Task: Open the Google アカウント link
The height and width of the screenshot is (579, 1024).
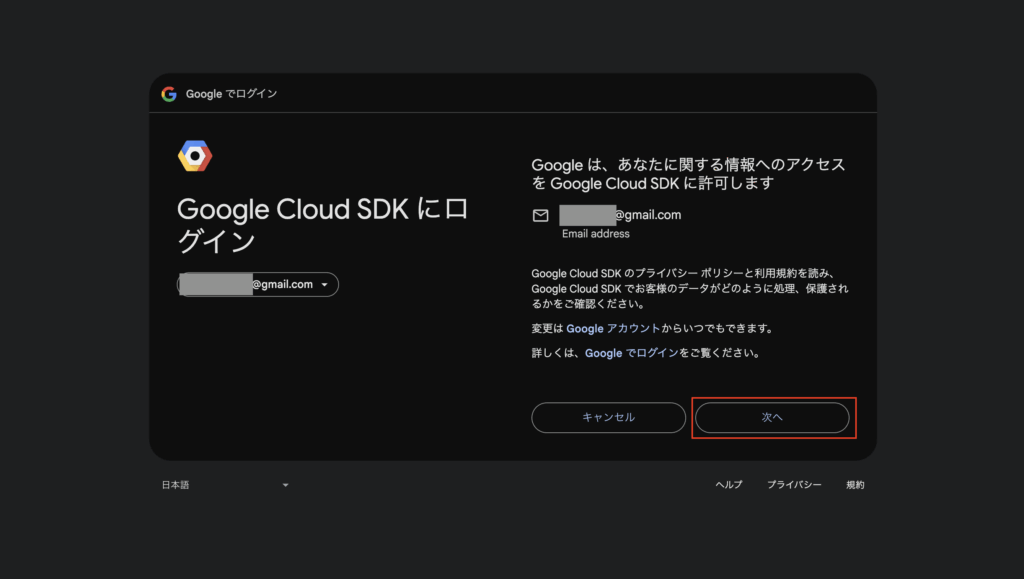Action: tap(613, 328)
